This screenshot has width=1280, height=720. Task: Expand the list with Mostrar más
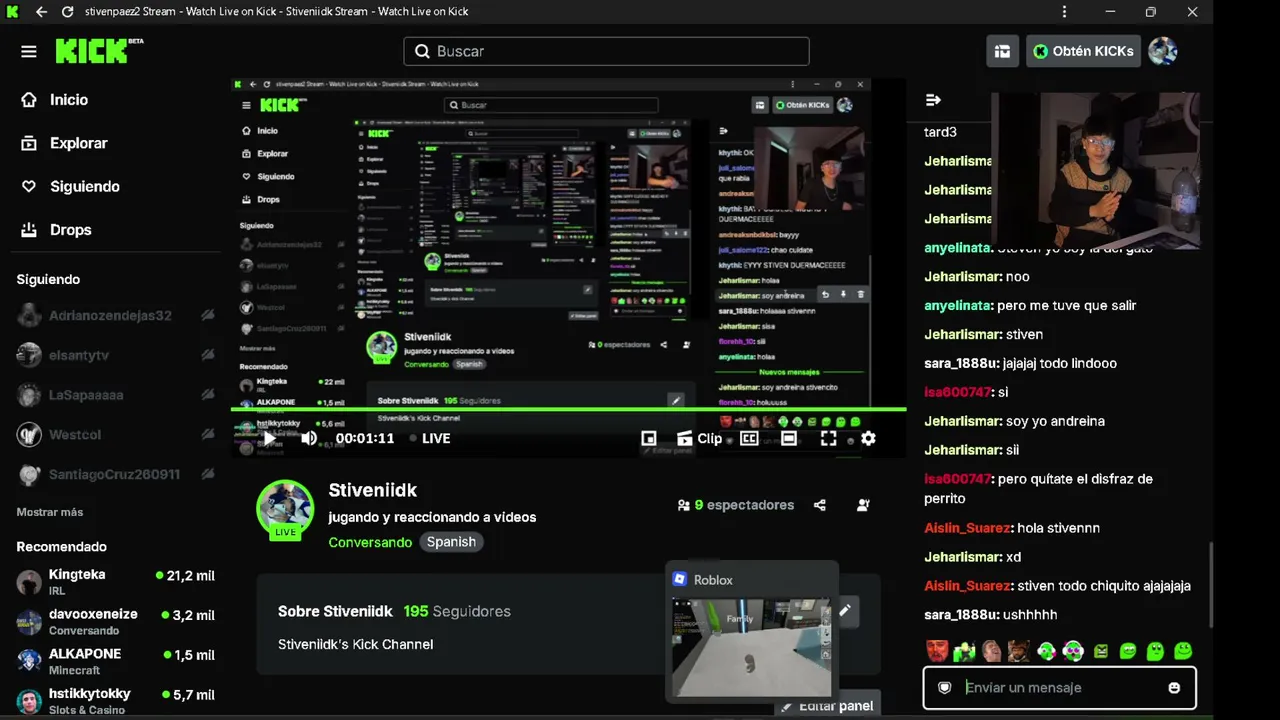tap(50, 512)
